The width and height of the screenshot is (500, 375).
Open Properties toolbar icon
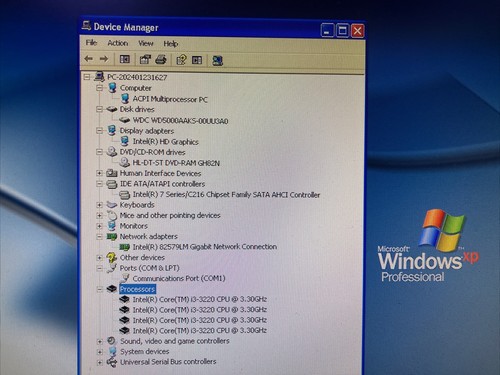click(145, 59)
